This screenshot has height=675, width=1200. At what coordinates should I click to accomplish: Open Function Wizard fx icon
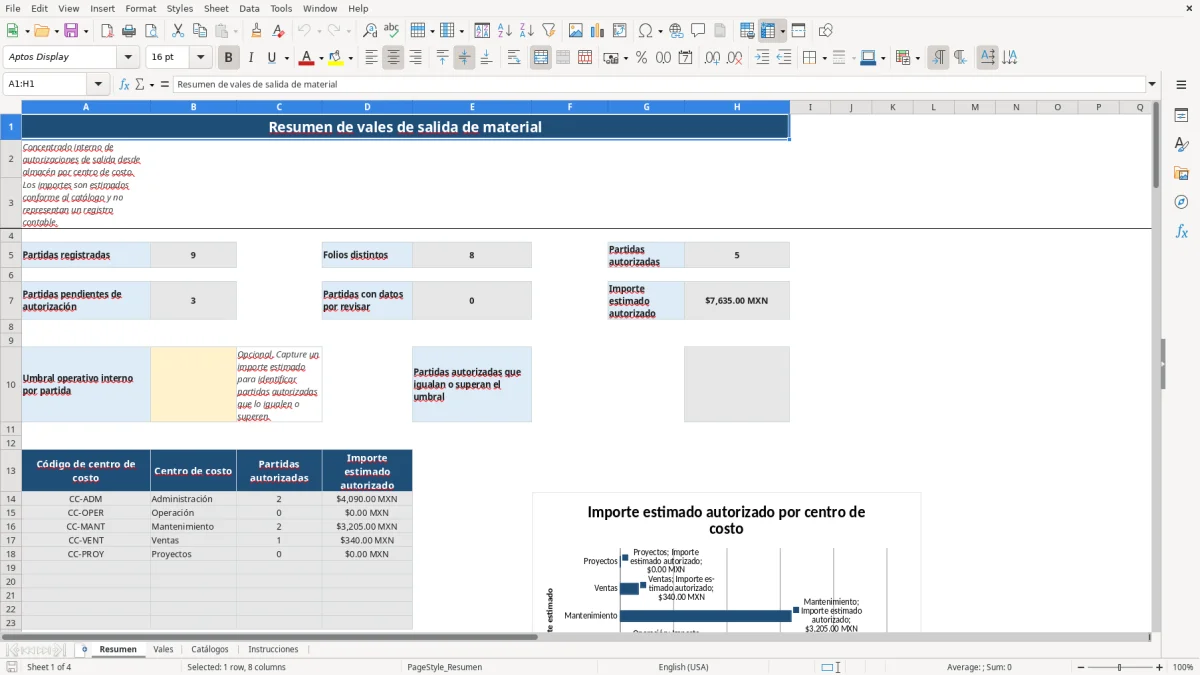coord(124,84)
